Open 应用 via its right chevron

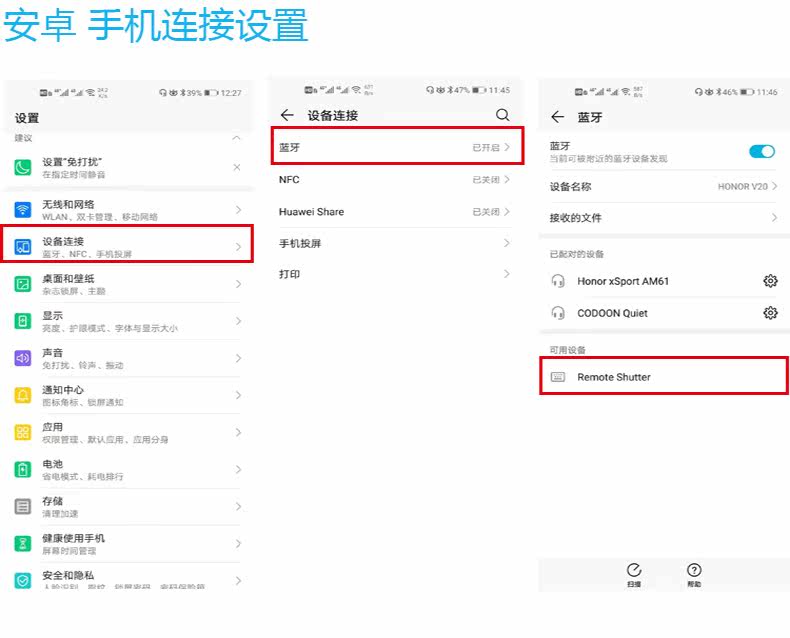pos(238,432)
